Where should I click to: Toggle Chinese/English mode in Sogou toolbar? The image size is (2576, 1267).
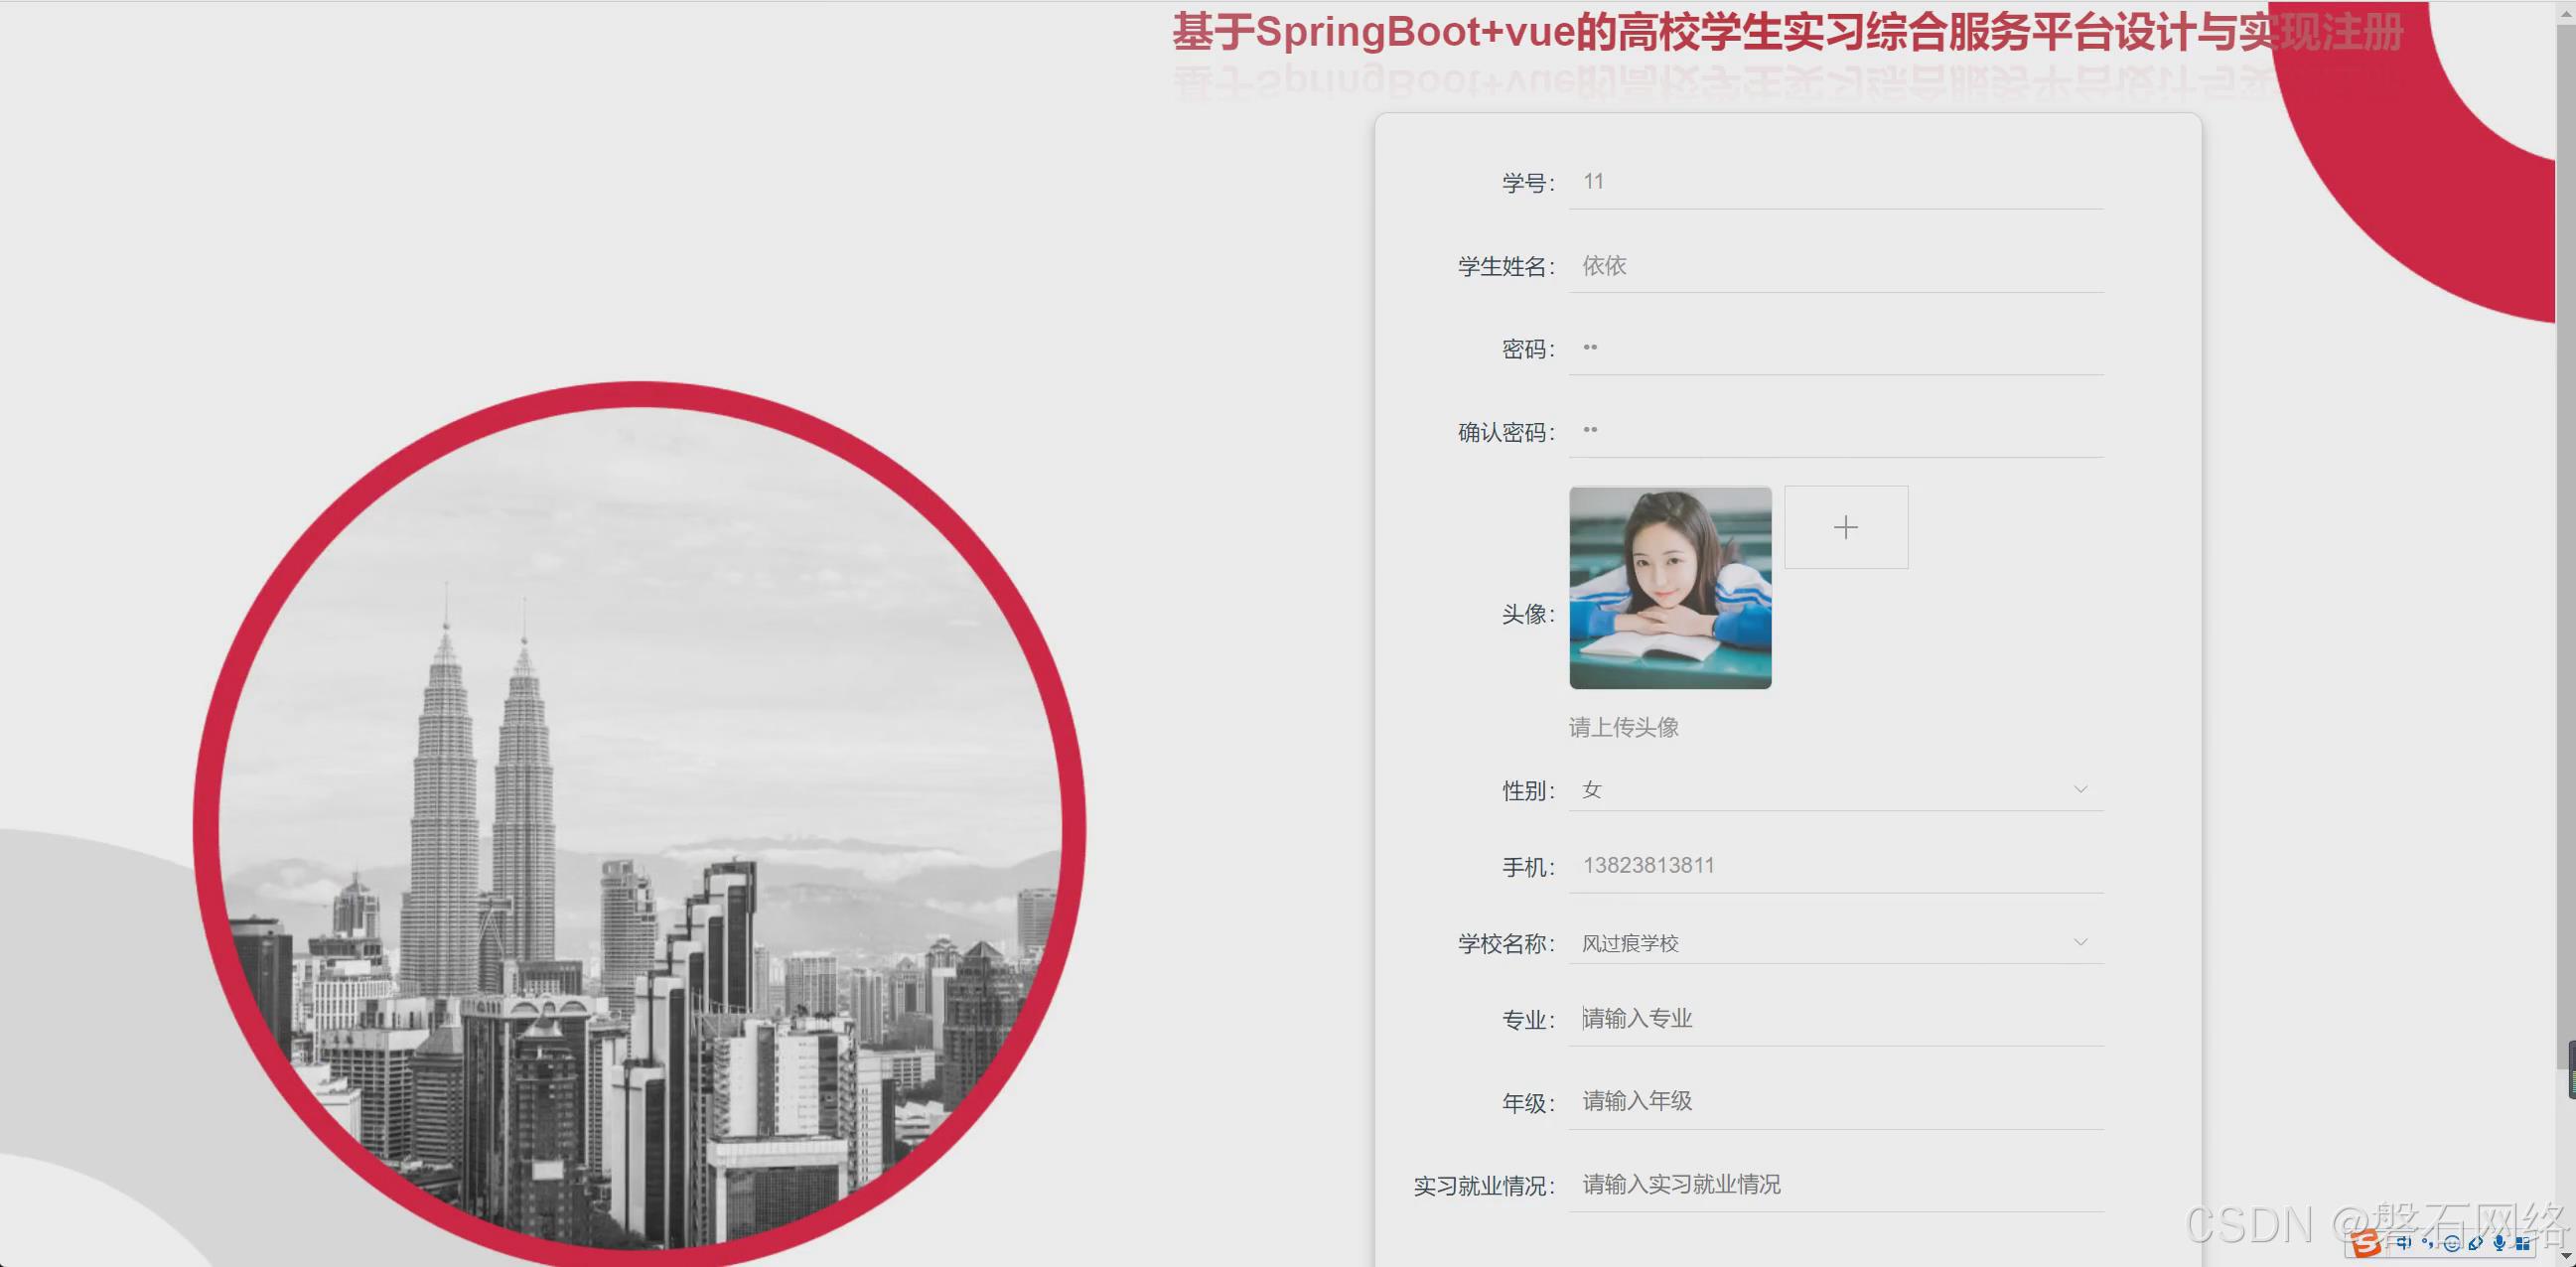click(x=2404, y=1243)
